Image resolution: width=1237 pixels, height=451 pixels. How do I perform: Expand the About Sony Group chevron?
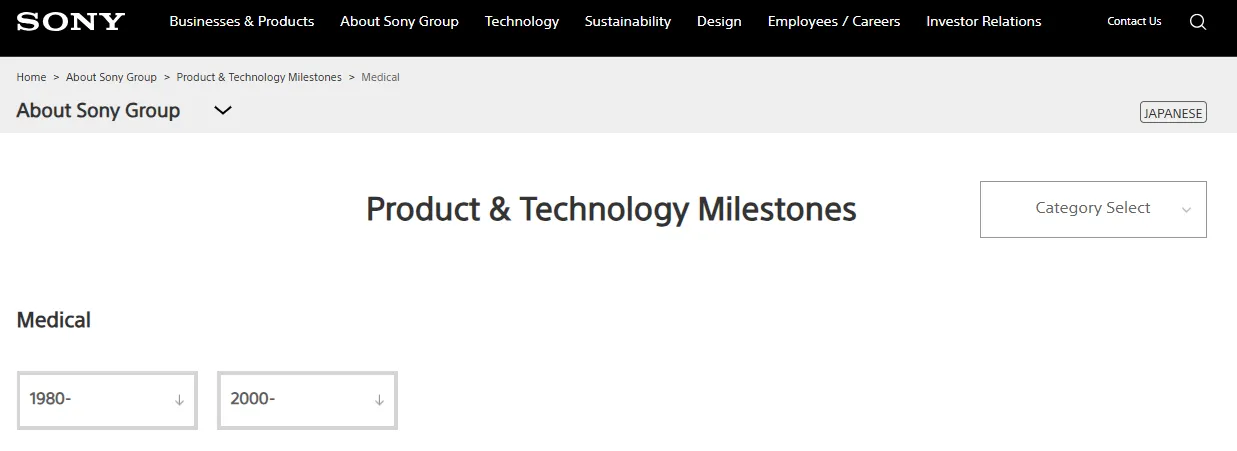click(x=223, y=111)
